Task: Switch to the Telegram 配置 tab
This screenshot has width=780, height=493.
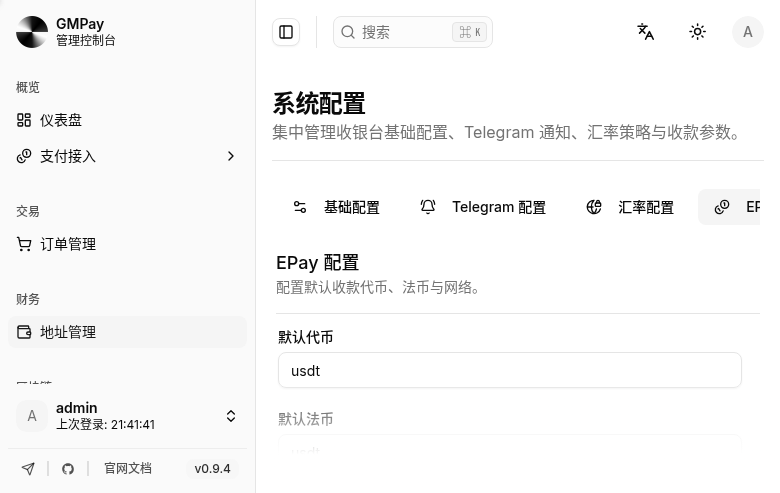Action: (483, 207)
